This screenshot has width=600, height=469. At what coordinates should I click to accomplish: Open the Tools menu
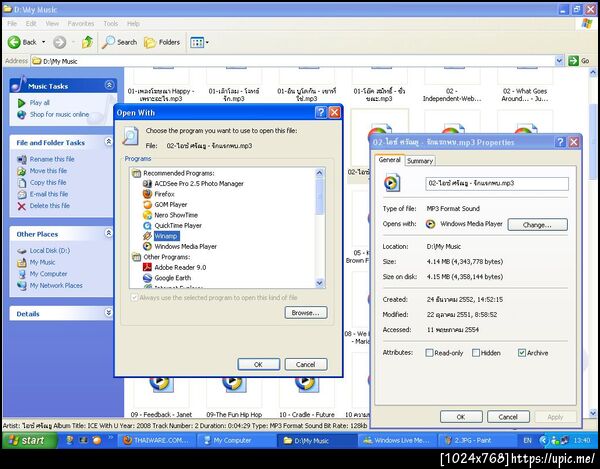111,24
